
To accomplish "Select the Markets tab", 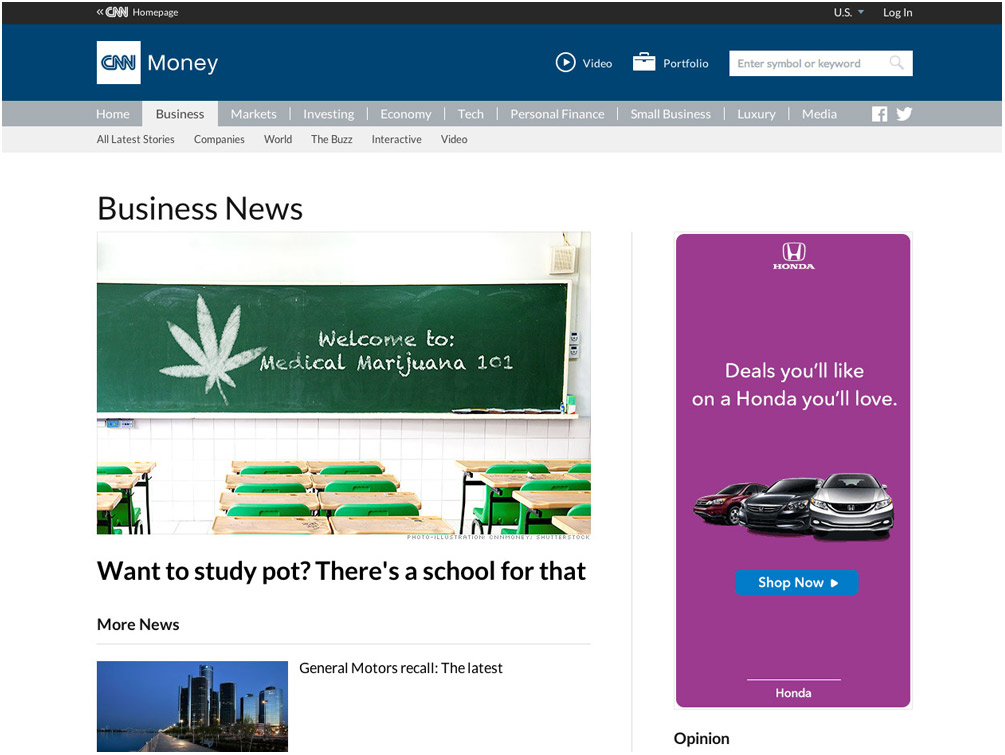I will tap(253, 114).
